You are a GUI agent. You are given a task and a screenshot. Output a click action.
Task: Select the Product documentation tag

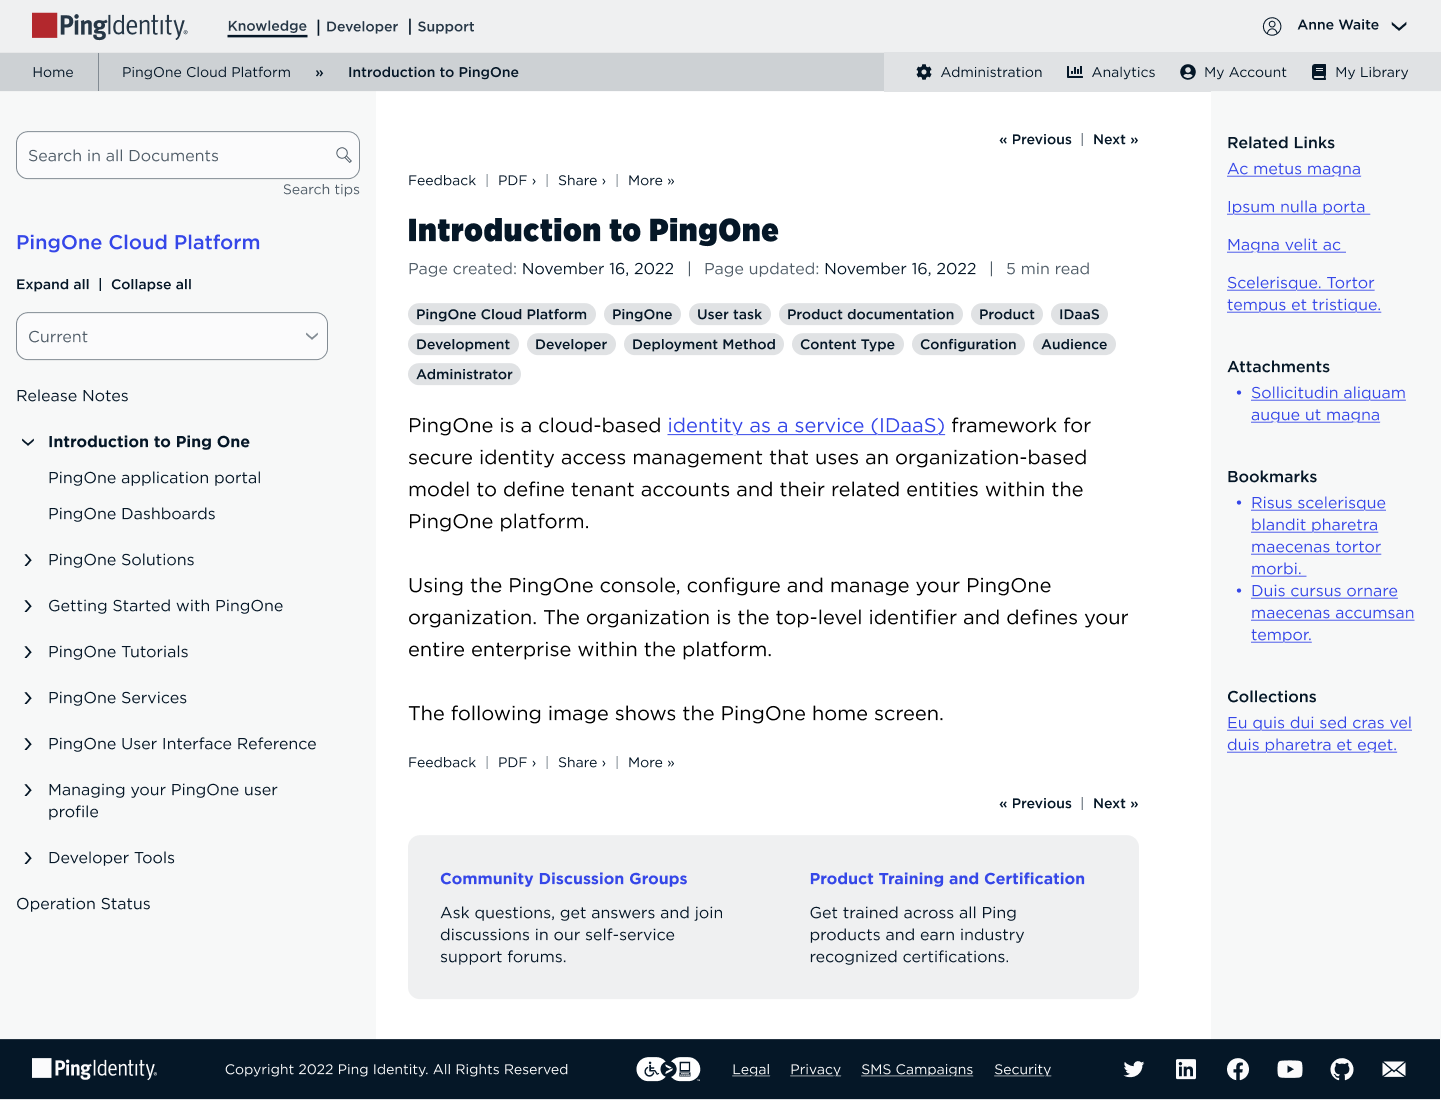pyautogui.click(x=870, y=314)
